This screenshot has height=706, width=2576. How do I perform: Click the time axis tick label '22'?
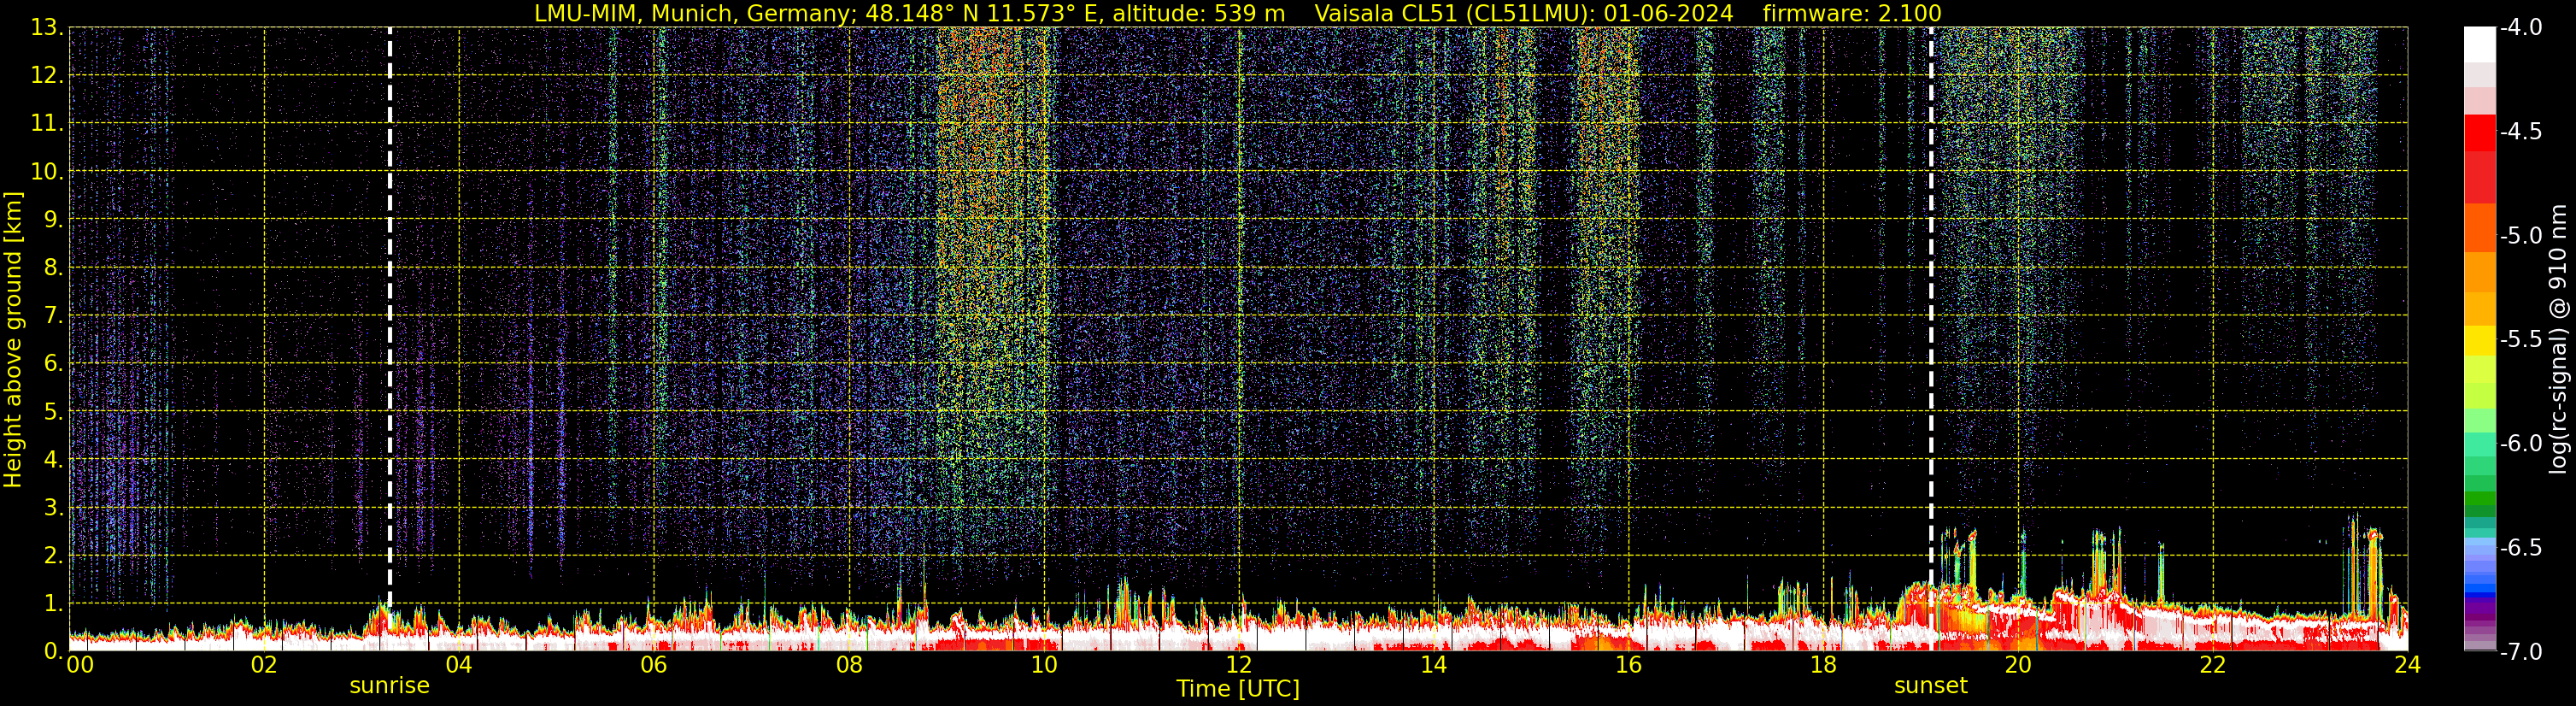click(2213, 666)
